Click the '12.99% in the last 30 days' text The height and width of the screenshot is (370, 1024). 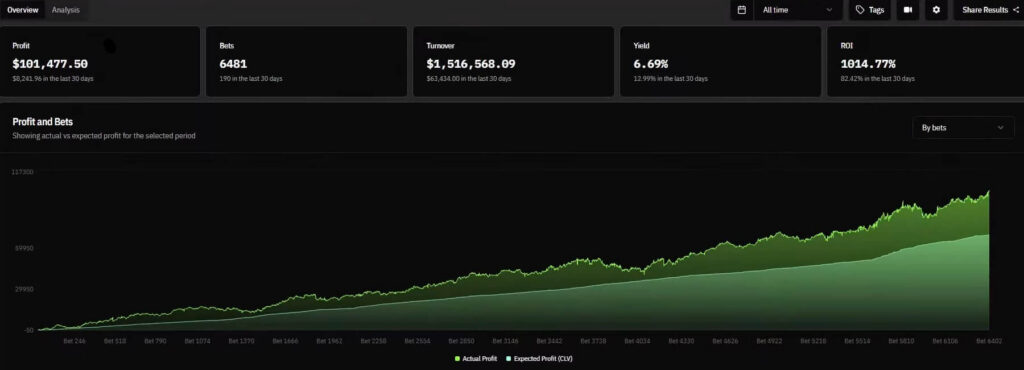click(x=670, y=78)
